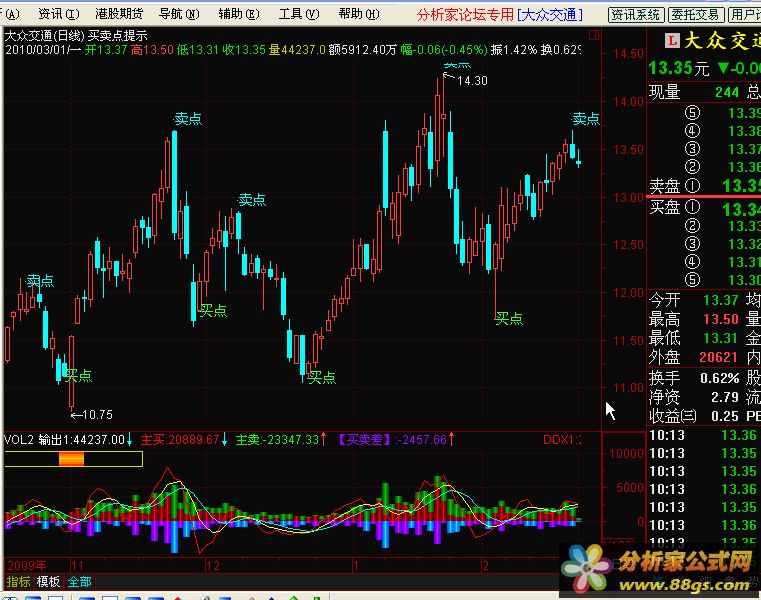Click the down arrow after 主买:20889.67
The height and width of the screenshot is (600, 761).
click(x=224, y=440)
